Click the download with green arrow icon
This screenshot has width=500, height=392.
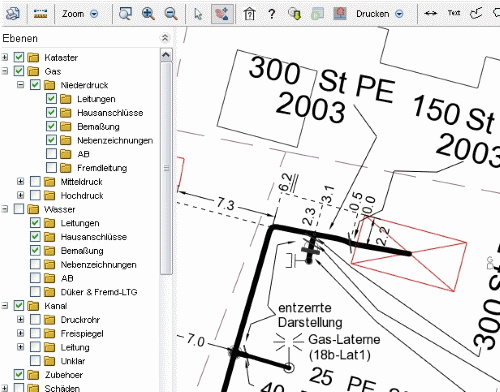[295, 14]
